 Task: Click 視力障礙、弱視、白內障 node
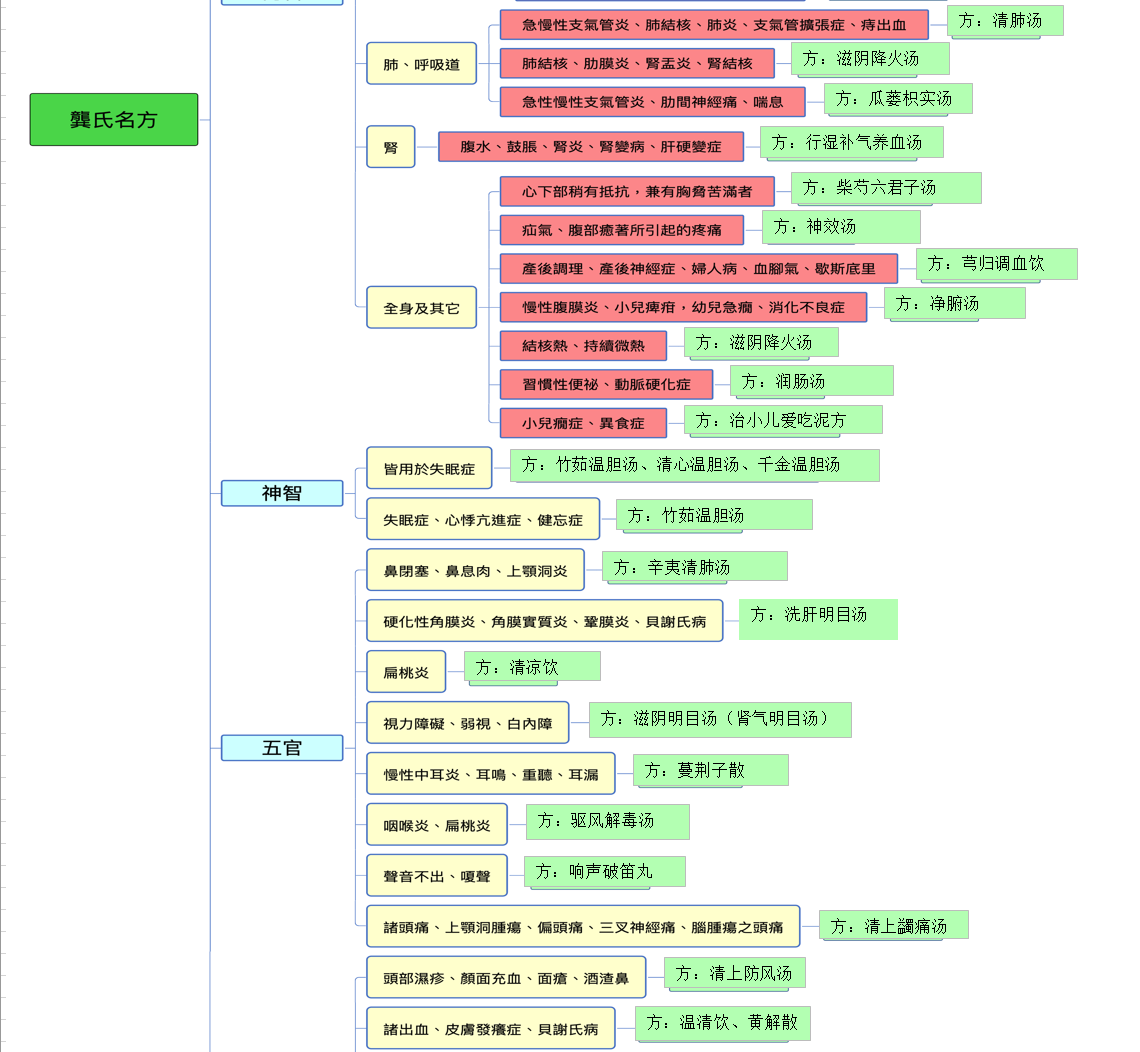(467, 723)
